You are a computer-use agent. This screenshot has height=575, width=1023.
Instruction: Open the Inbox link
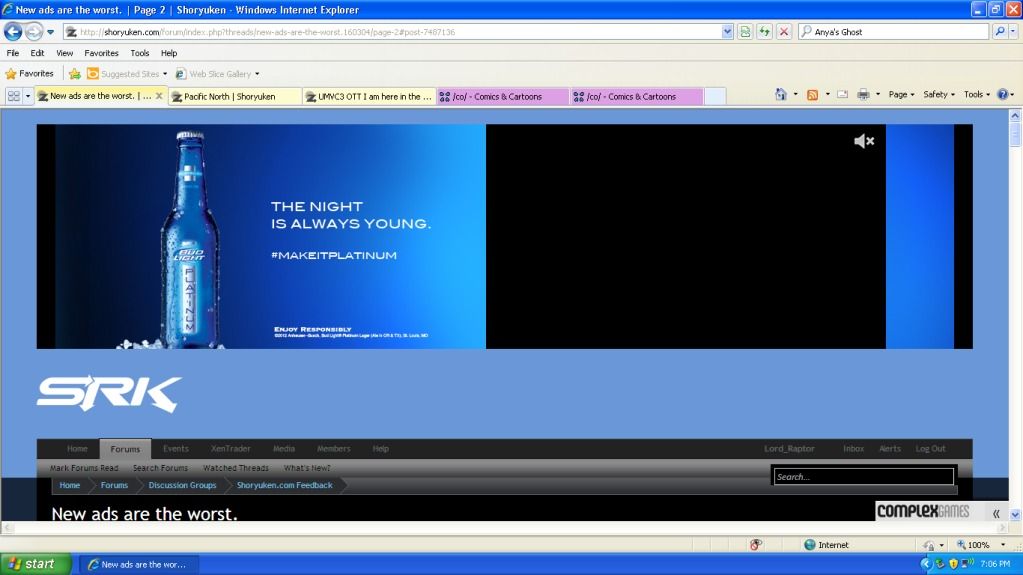(x=853, y=448)
